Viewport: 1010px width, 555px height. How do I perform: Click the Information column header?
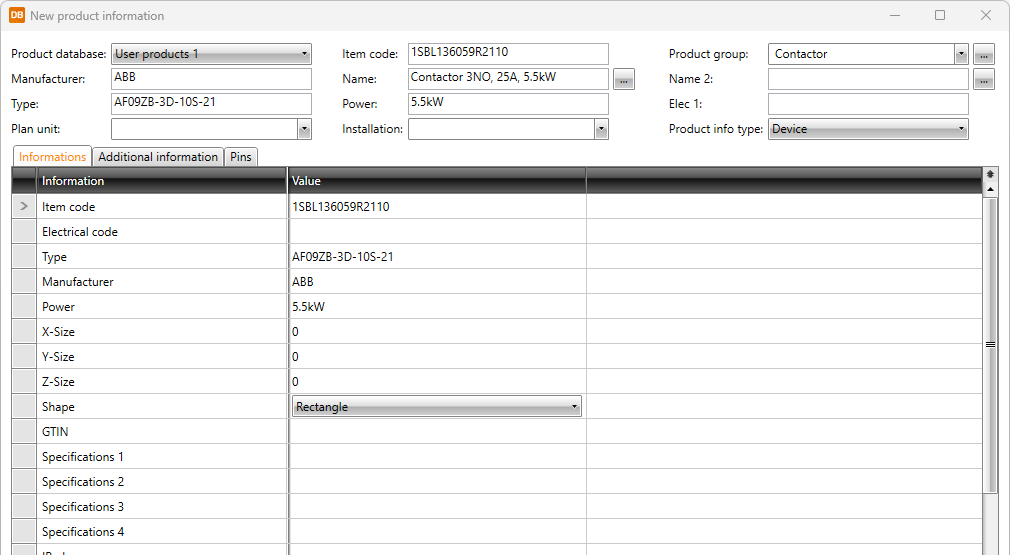click(x=162, y=181)
